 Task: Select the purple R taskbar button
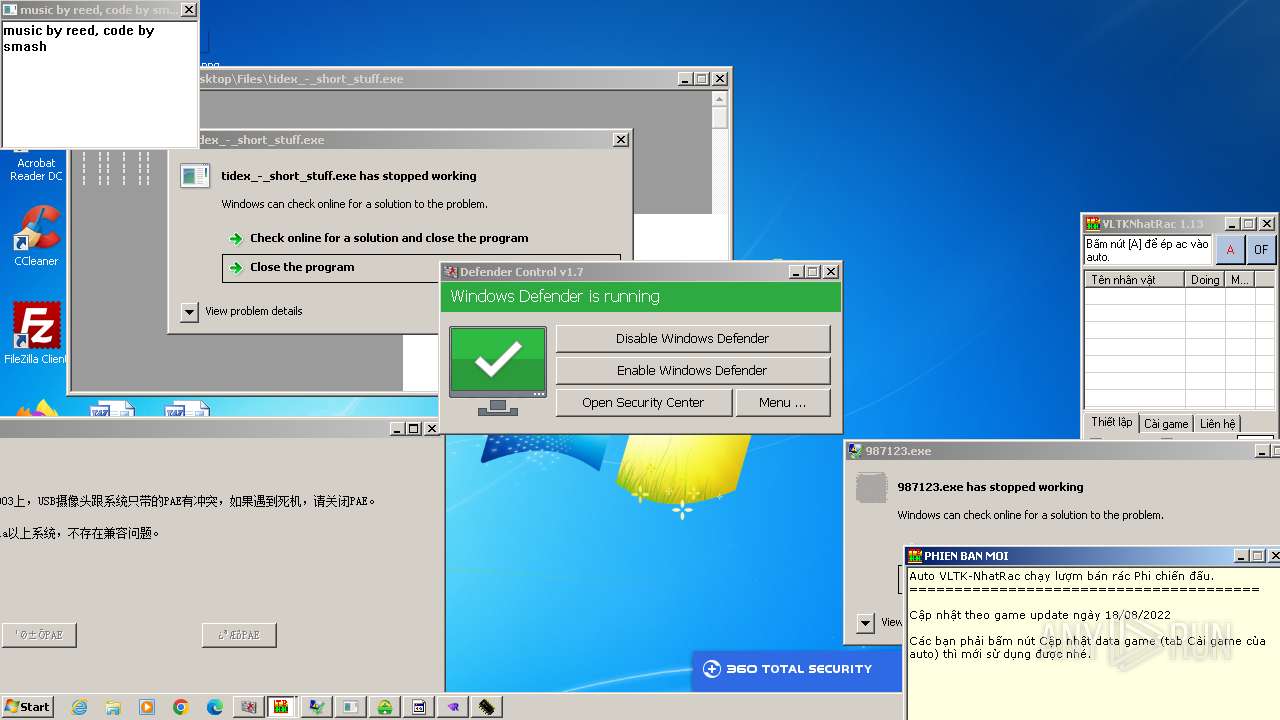click(x=453, y=707)
